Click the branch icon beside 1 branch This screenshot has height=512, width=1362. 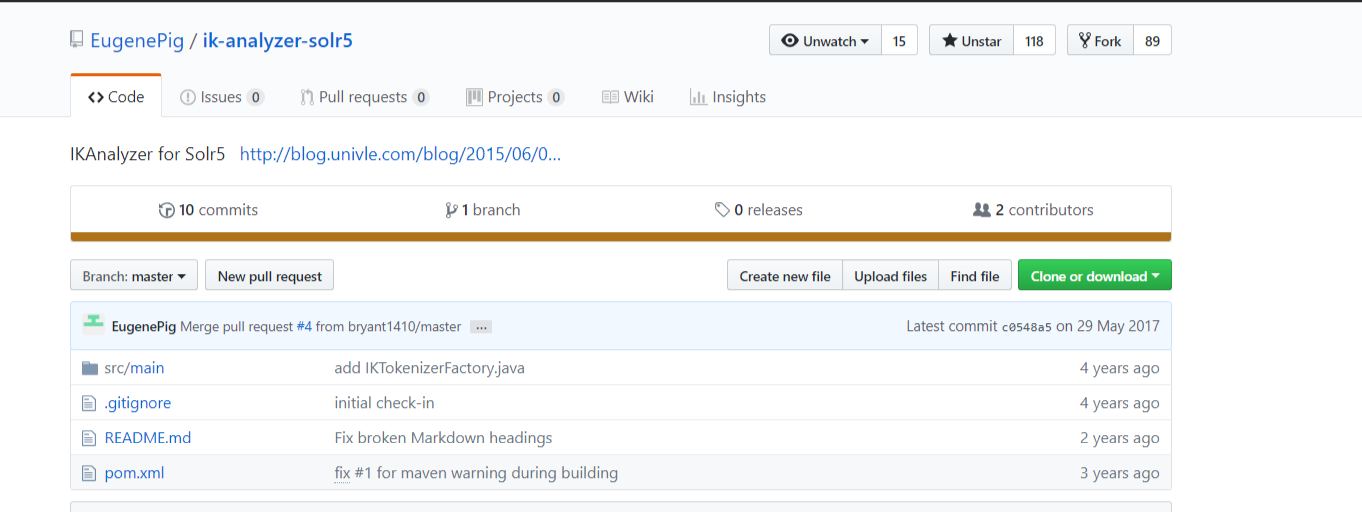click(x=451, y=210)
